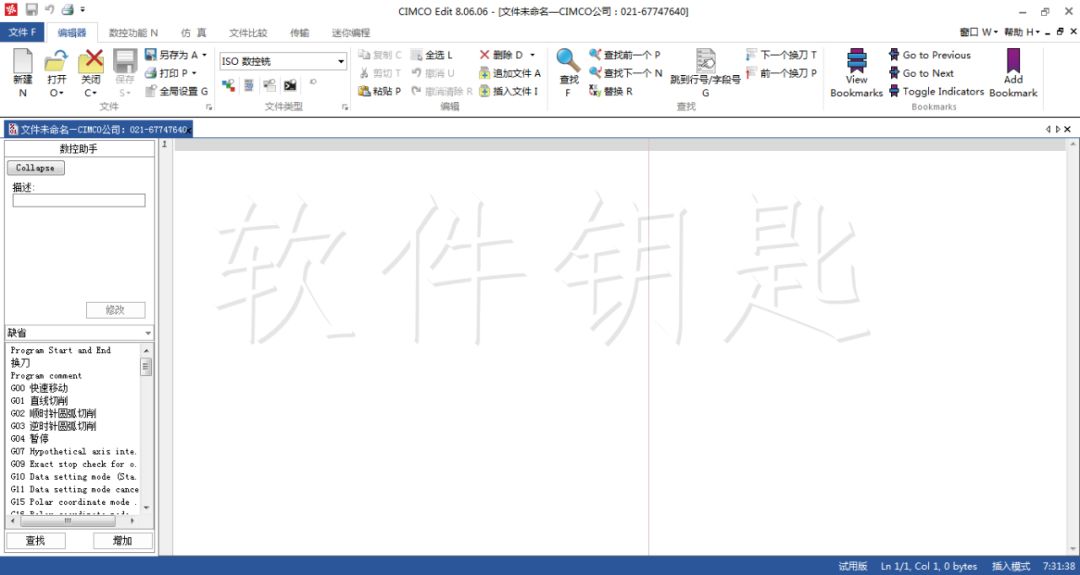
Task: Switch to the 数控功能 N tab
Action: coord(133,32)
